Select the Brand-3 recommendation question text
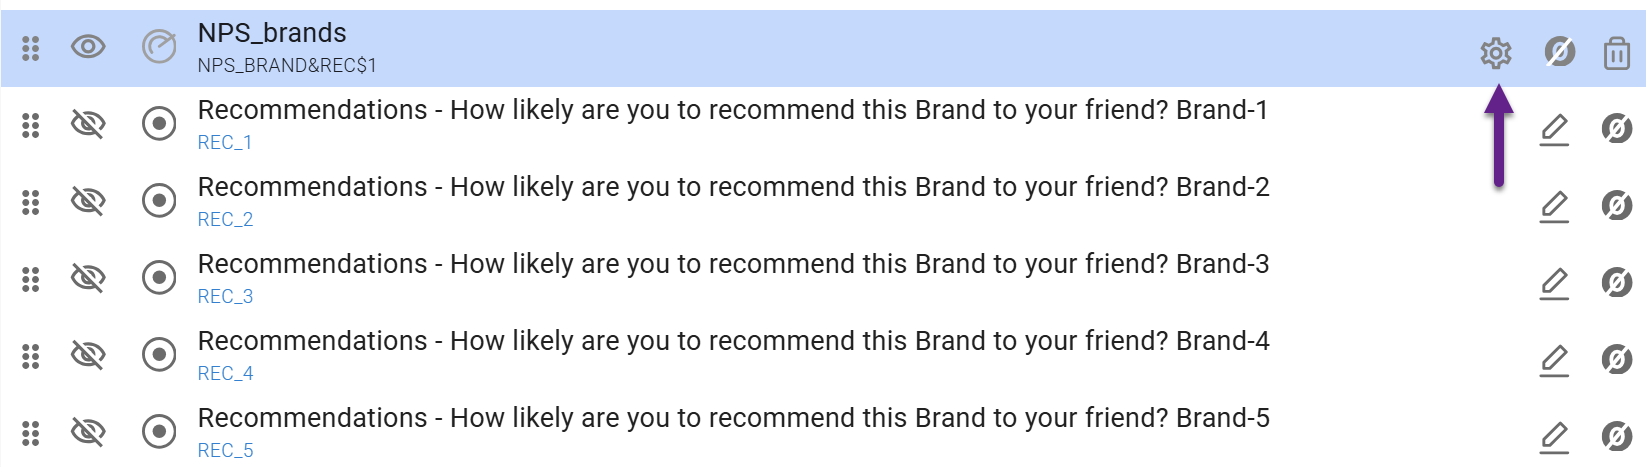1646x467 pixels. click(x=733, y=264)
